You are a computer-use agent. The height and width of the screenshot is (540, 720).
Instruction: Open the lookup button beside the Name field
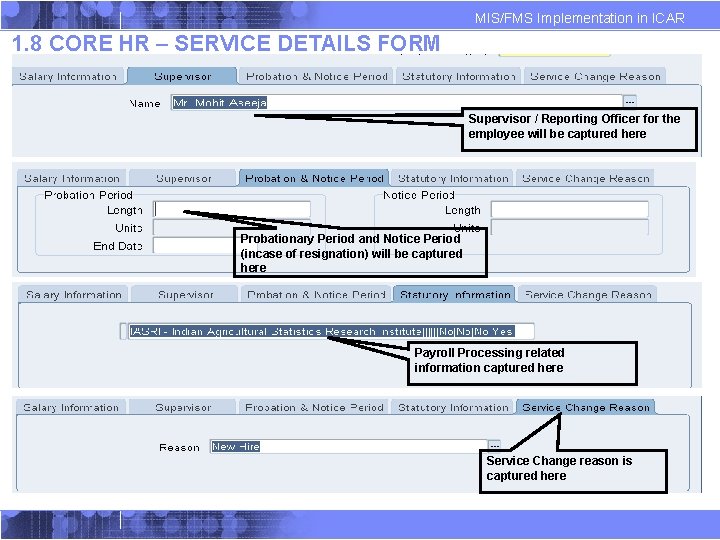[x=630, y=101]
